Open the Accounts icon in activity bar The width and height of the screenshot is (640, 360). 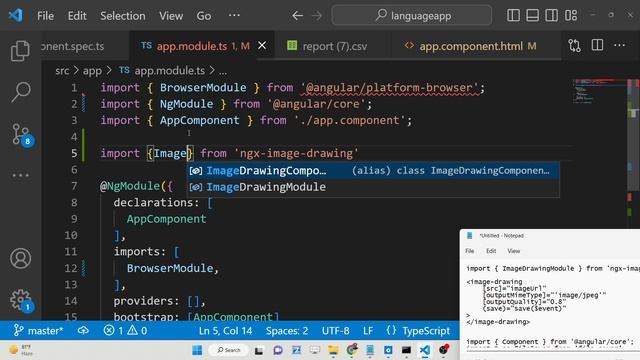click(x=20, y=258)
